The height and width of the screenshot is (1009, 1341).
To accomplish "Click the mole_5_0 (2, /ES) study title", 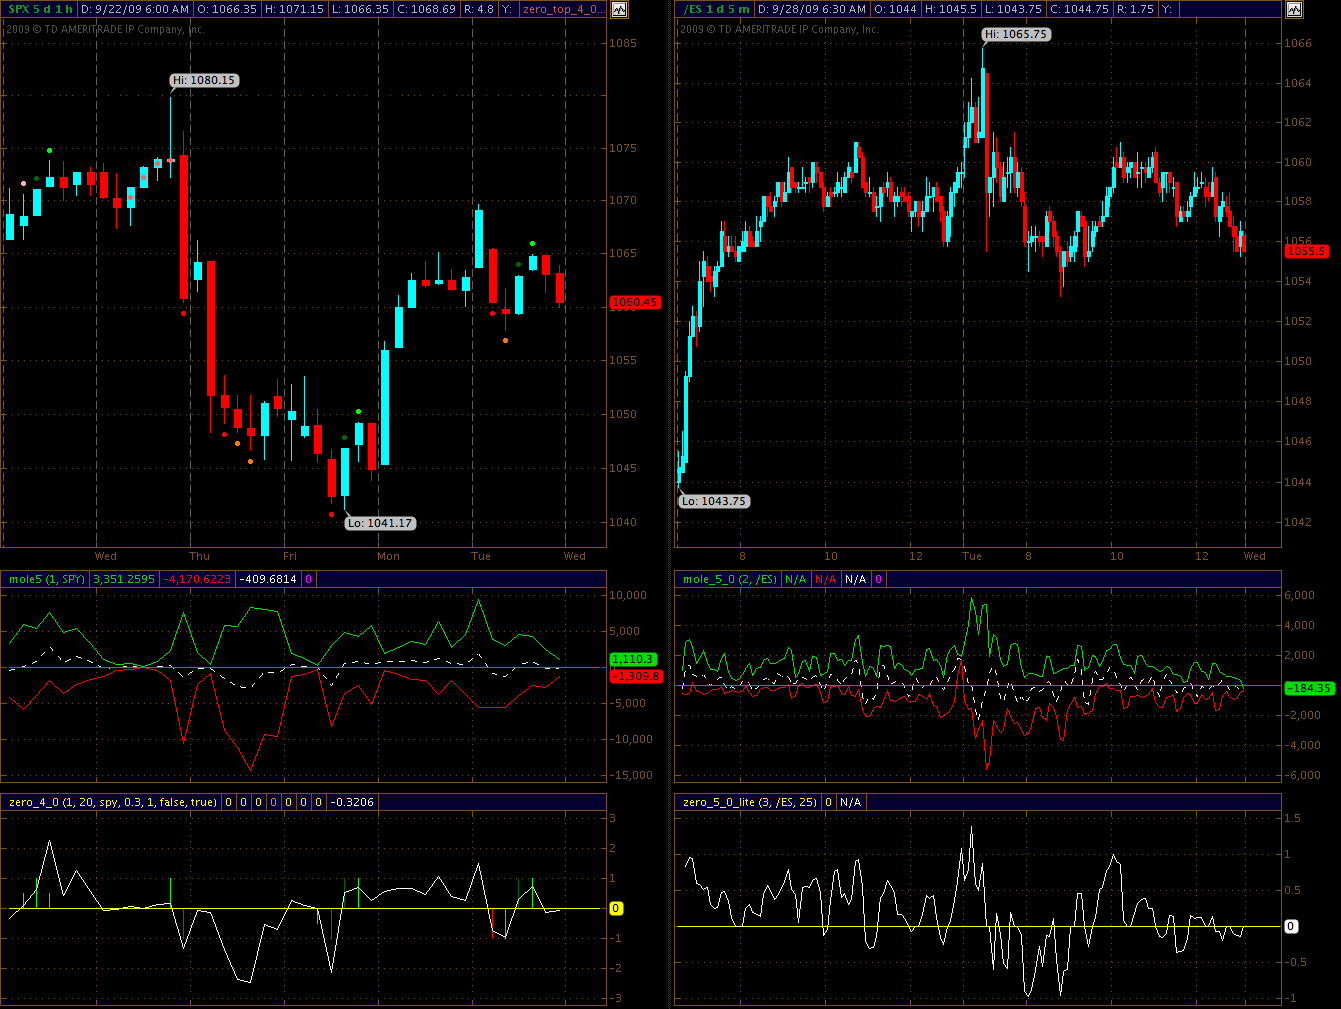I will click(729, 579).
